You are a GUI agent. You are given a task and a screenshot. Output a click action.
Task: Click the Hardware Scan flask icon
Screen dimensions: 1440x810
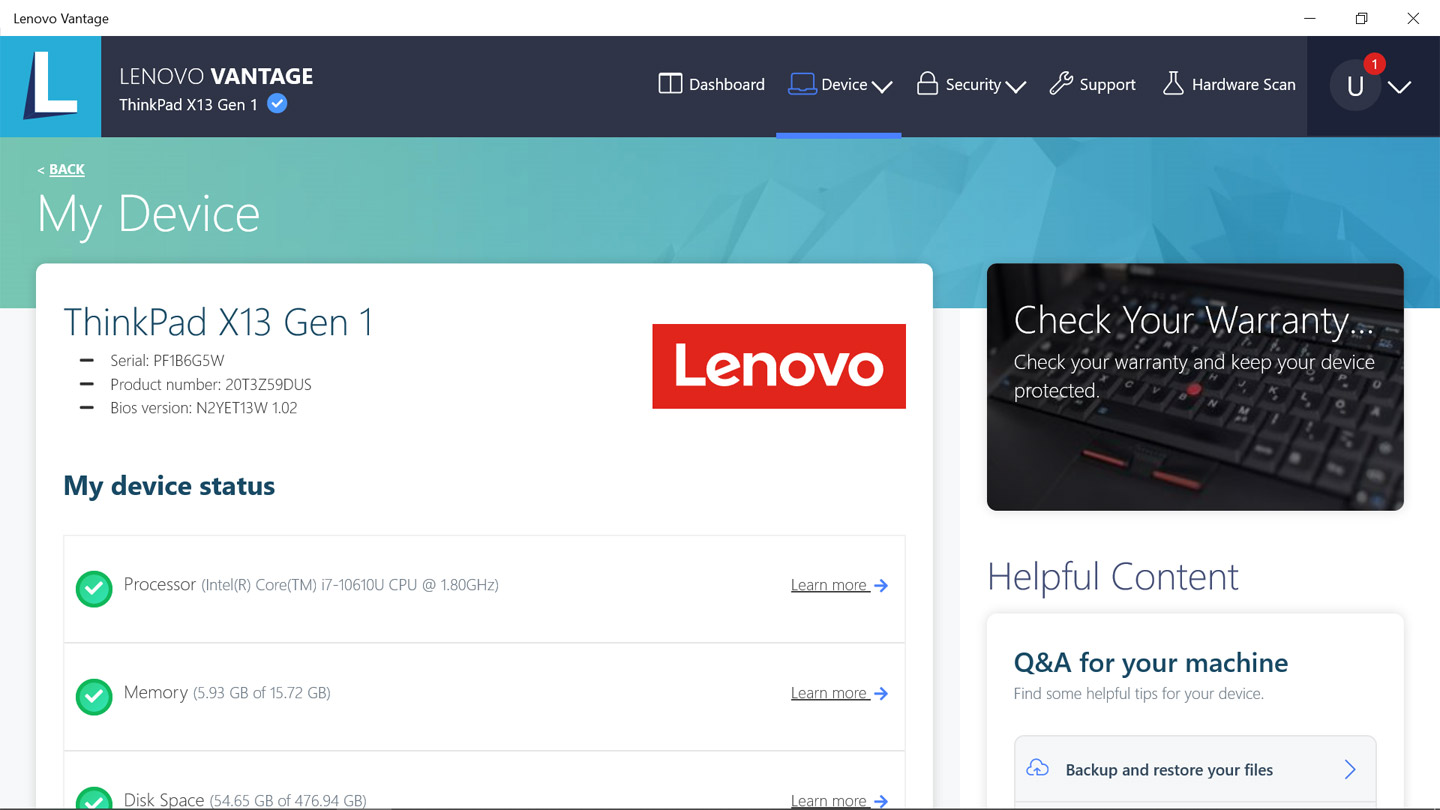[1173, 84]
